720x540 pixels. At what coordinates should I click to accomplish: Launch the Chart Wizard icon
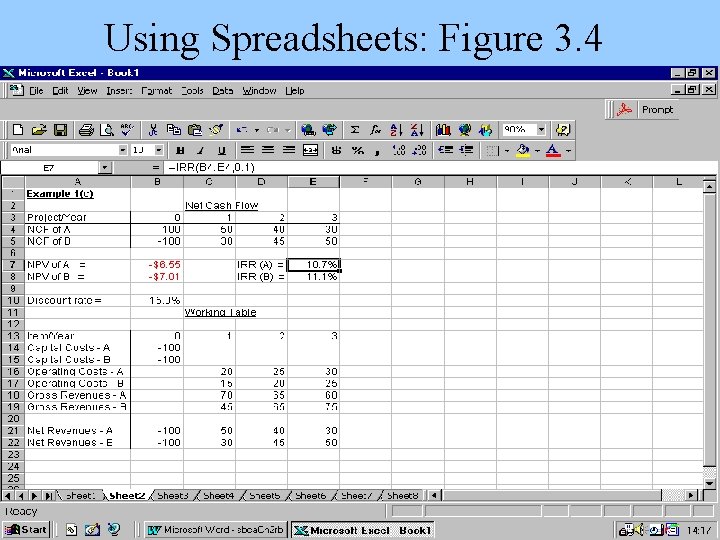coord(443,130)
